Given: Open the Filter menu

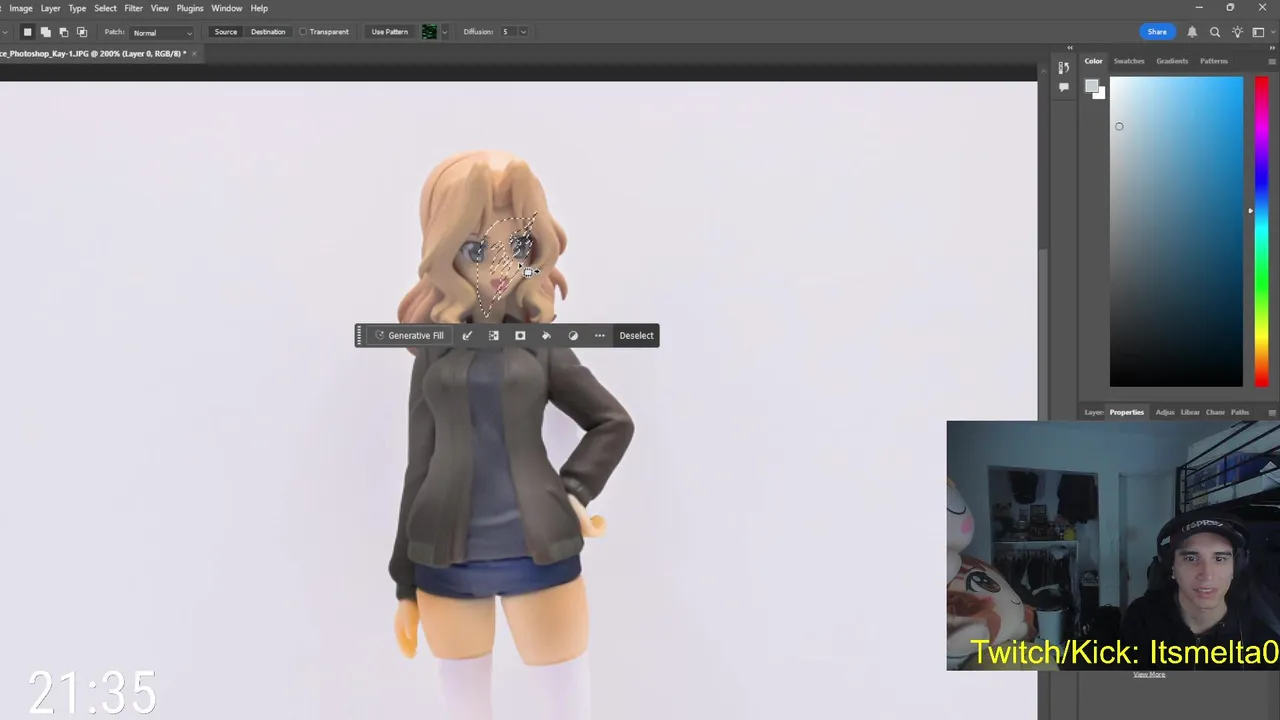Looking at the screenshot, I should [133, 8].
